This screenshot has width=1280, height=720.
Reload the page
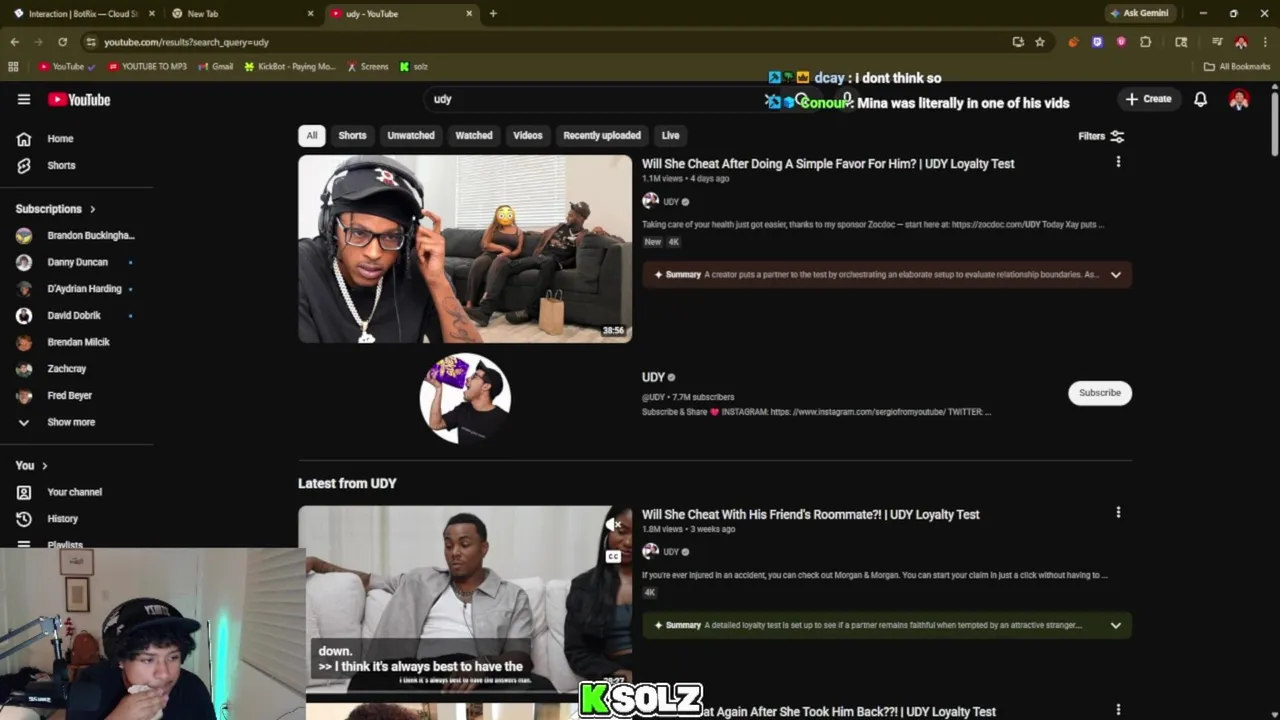pos(62,42)
